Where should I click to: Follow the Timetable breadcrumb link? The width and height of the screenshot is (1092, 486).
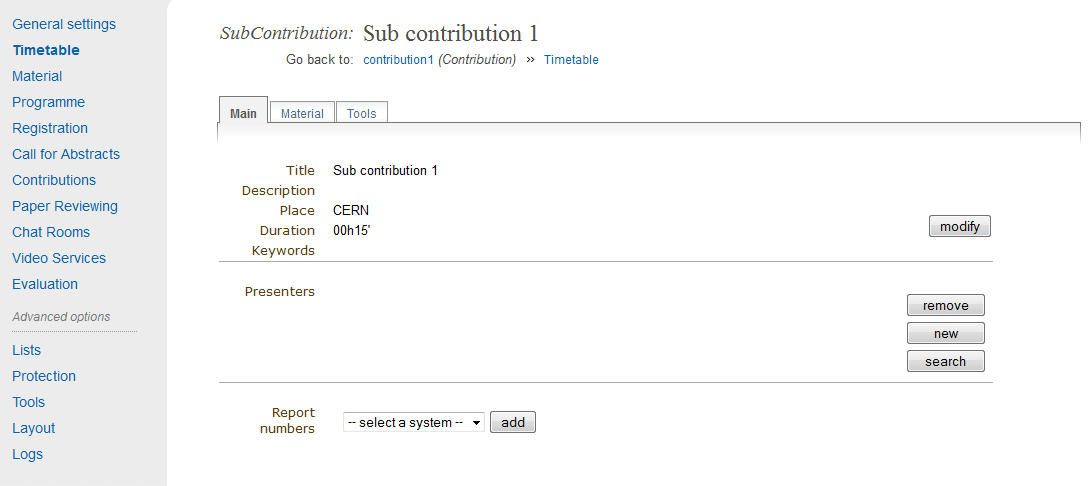pyautogui.click(x=571, y=60)
